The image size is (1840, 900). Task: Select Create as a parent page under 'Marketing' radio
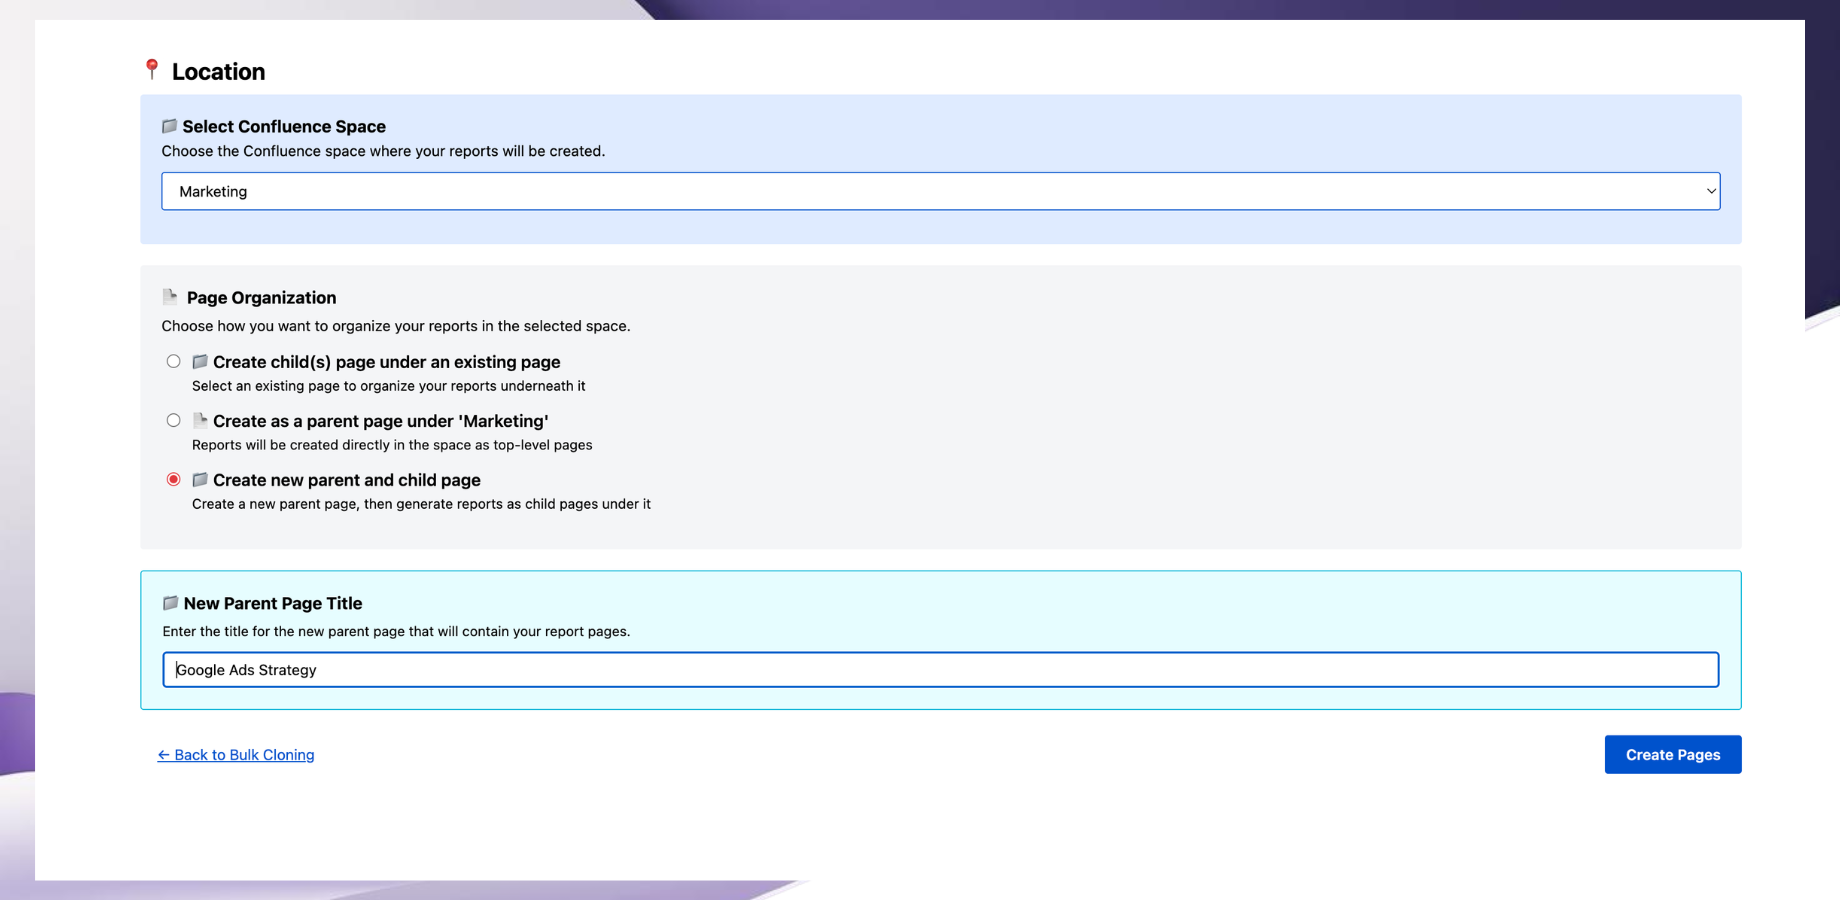coord(174,420)
